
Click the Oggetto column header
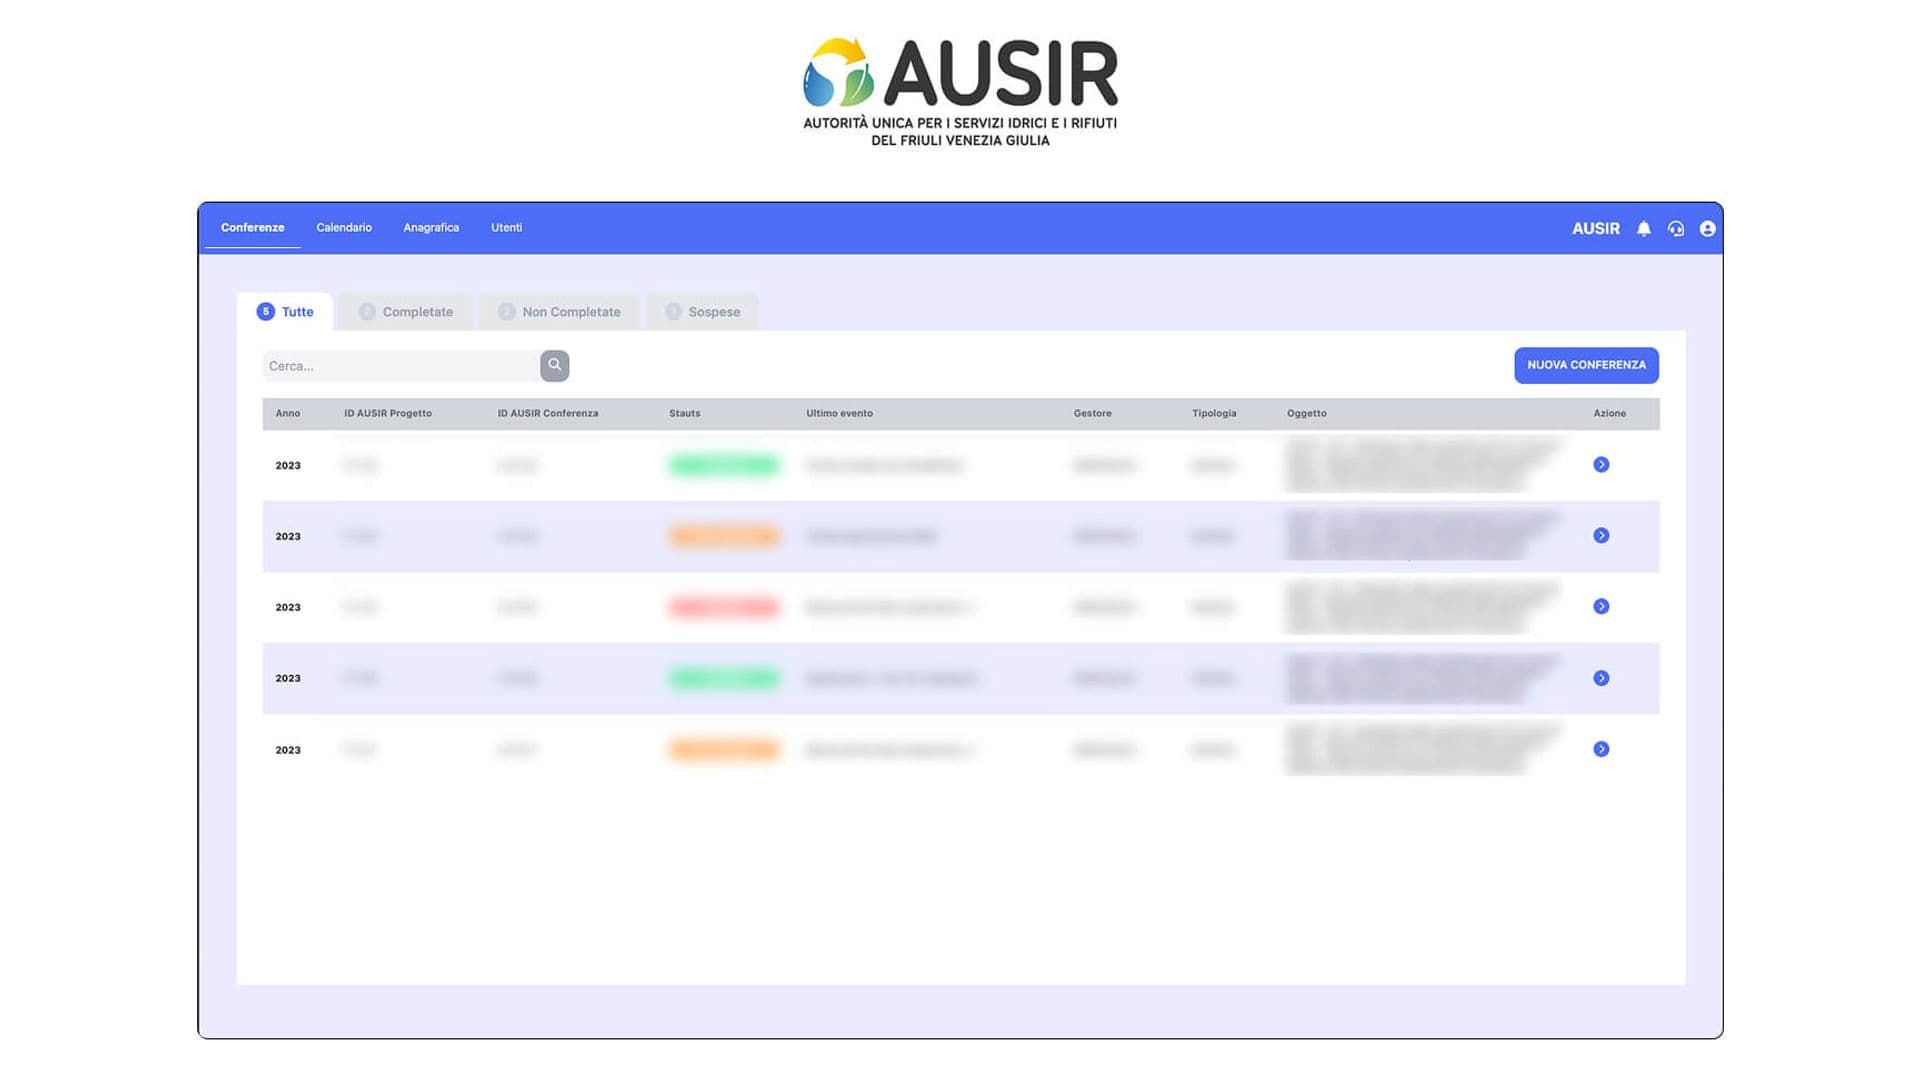click(x=1306, y=413)
